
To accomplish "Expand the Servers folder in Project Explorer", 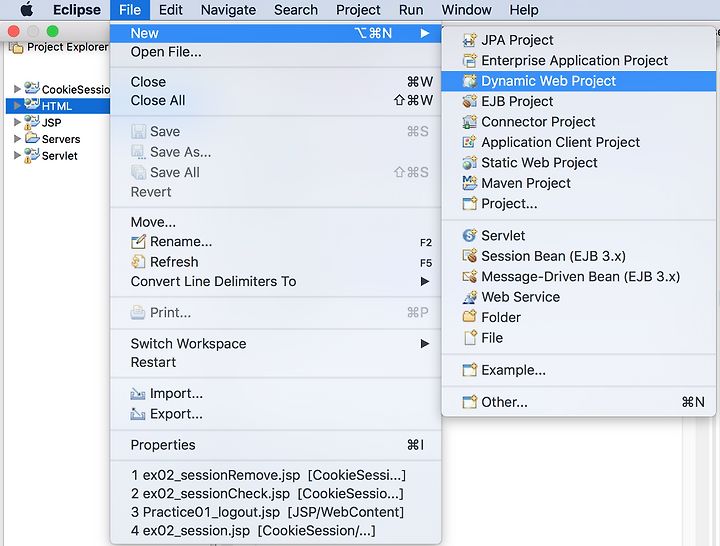I will 17,139.
